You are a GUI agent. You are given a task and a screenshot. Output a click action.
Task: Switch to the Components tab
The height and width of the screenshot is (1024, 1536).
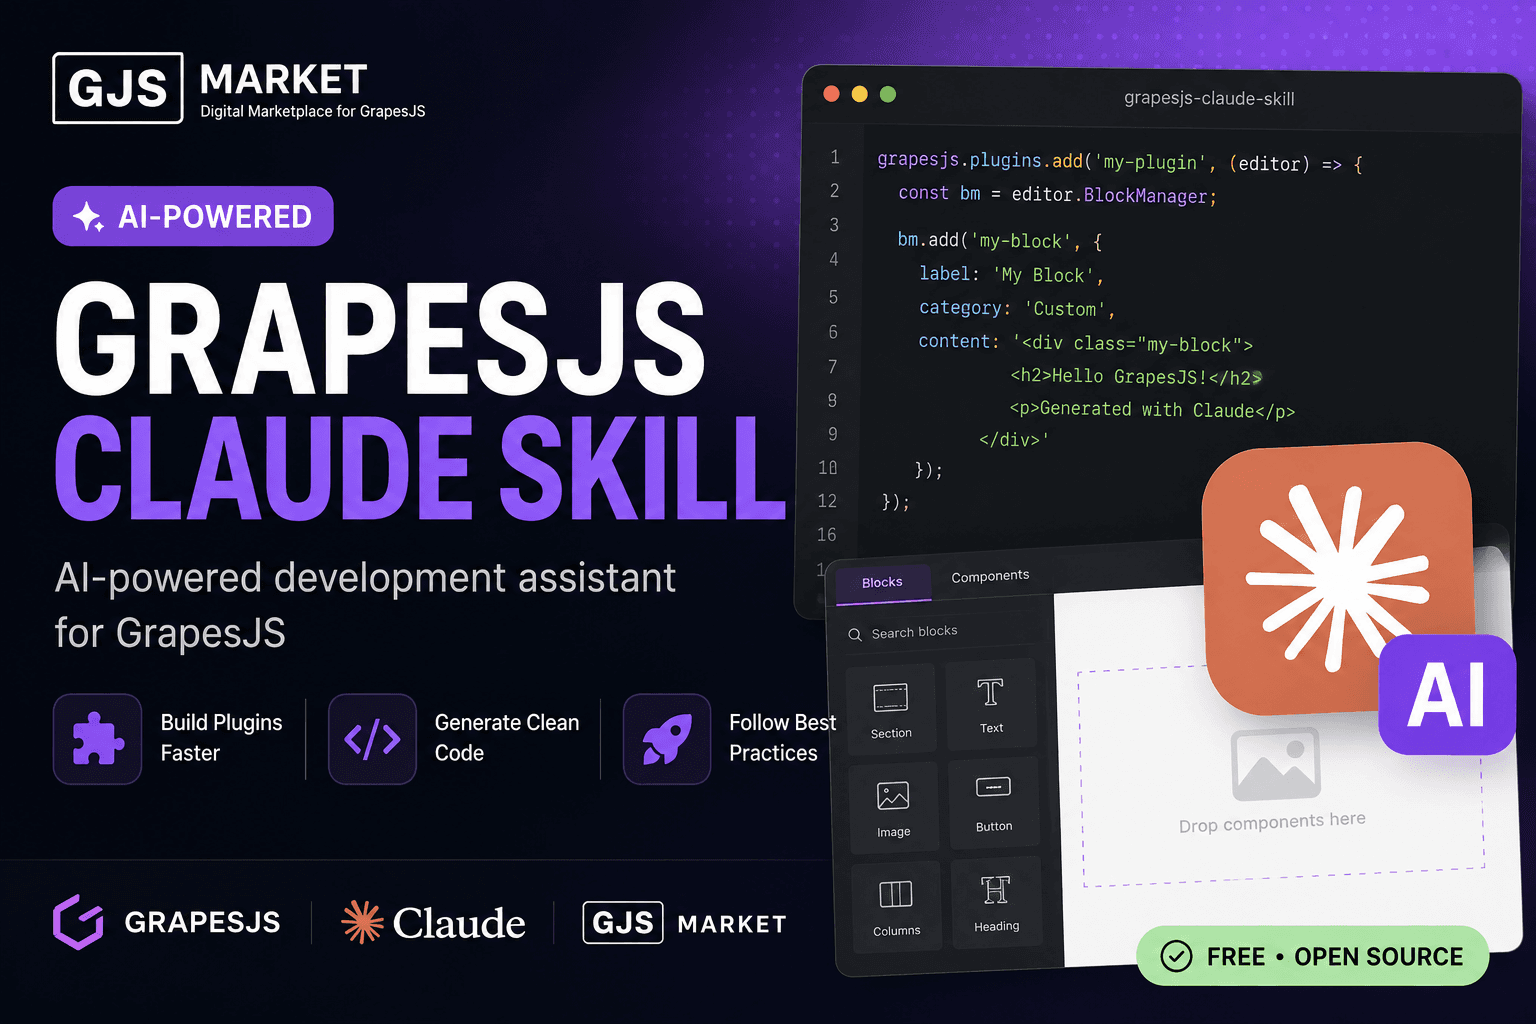(990, 577)
